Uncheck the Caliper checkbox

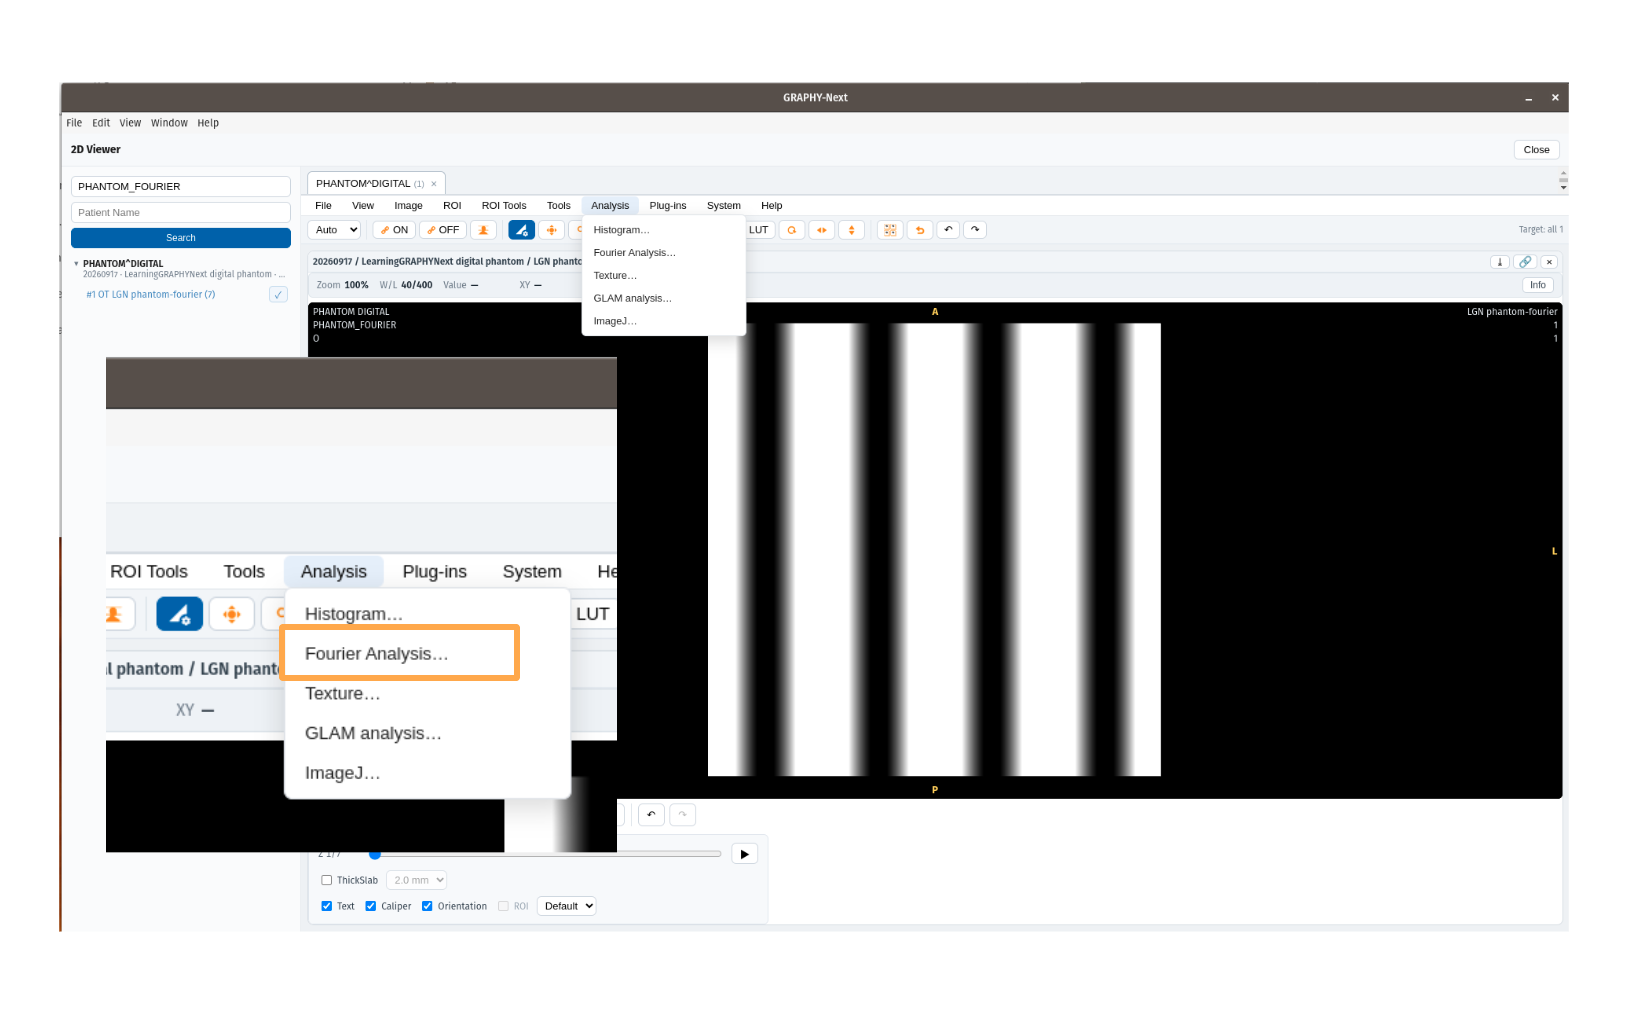click(x=370, y=907)
